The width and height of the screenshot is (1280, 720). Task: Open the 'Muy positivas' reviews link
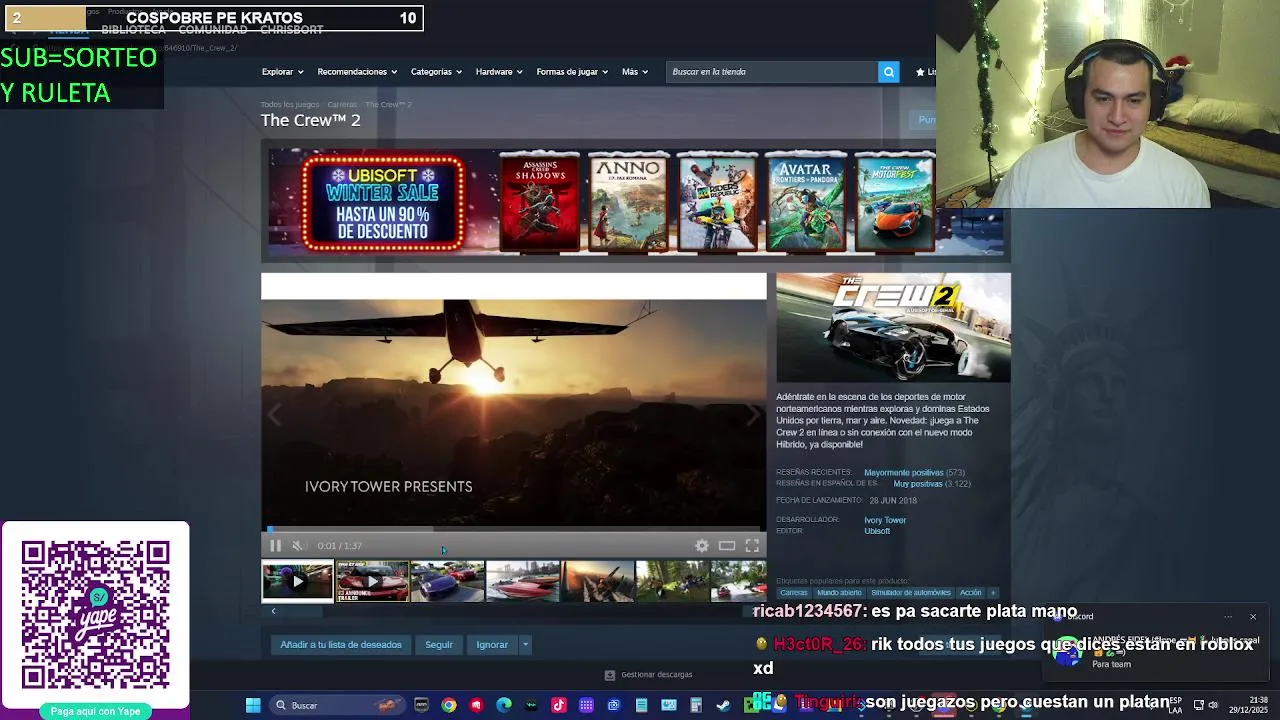(917, 484)
